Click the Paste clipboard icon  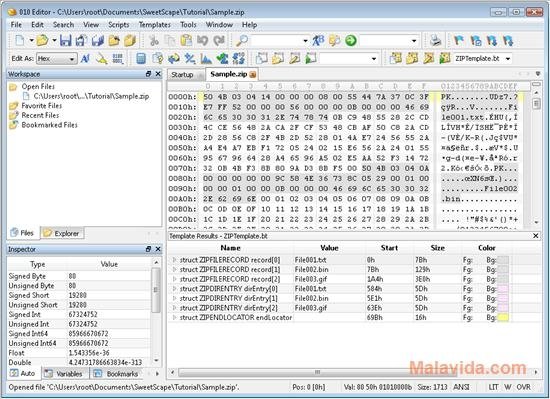tap(186, 41)
